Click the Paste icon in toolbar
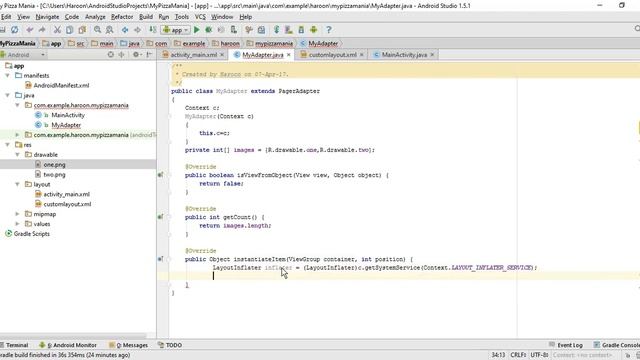 click(x=82, y=30)
